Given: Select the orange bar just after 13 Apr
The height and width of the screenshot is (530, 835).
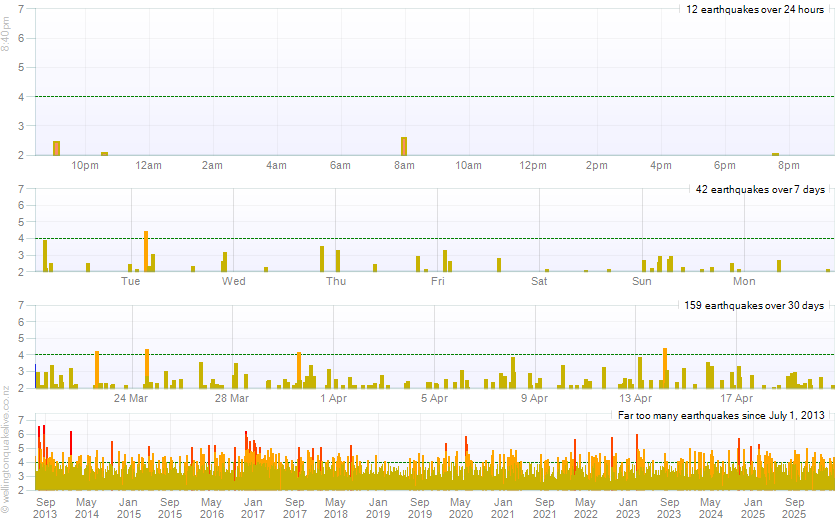Looking at the screenshot, I should coord(665,367).
